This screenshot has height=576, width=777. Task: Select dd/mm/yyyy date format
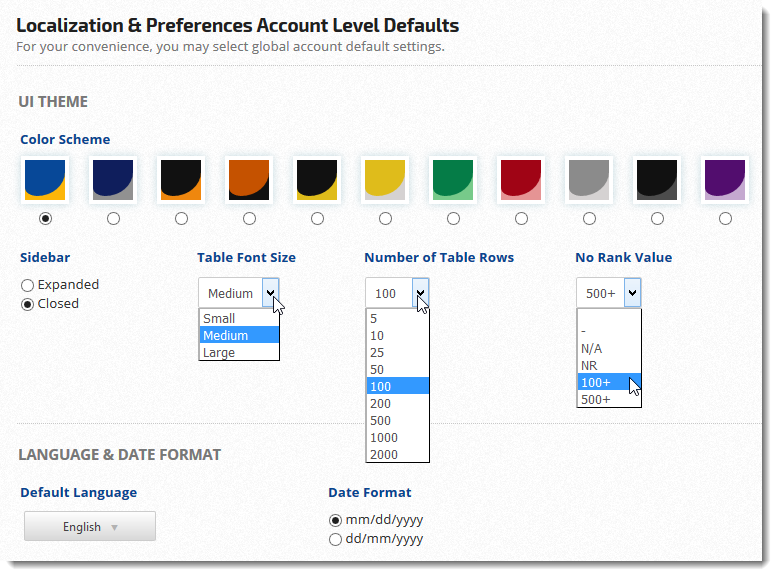[336, 539]
